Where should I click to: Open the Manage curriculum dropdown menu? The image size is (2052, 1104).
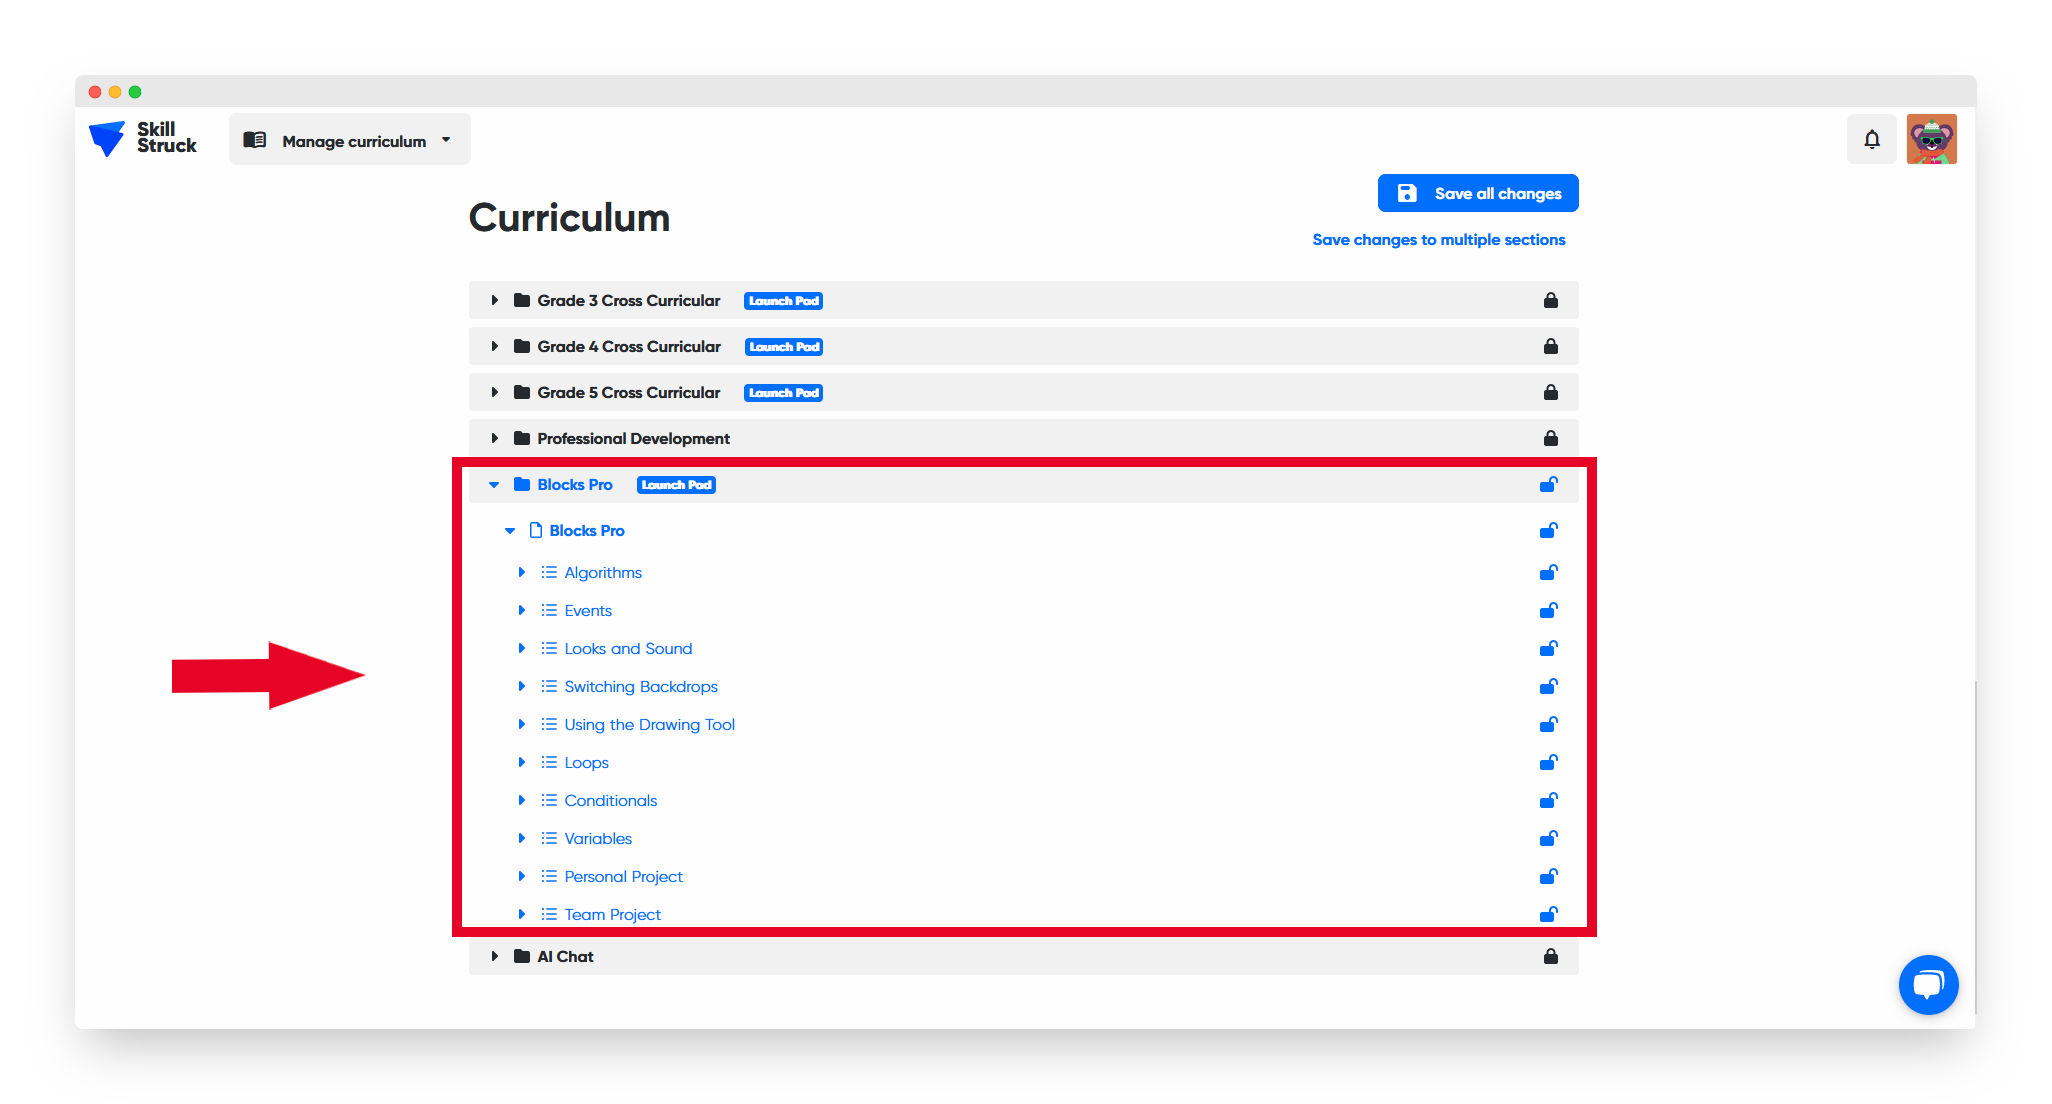point(349,141)
